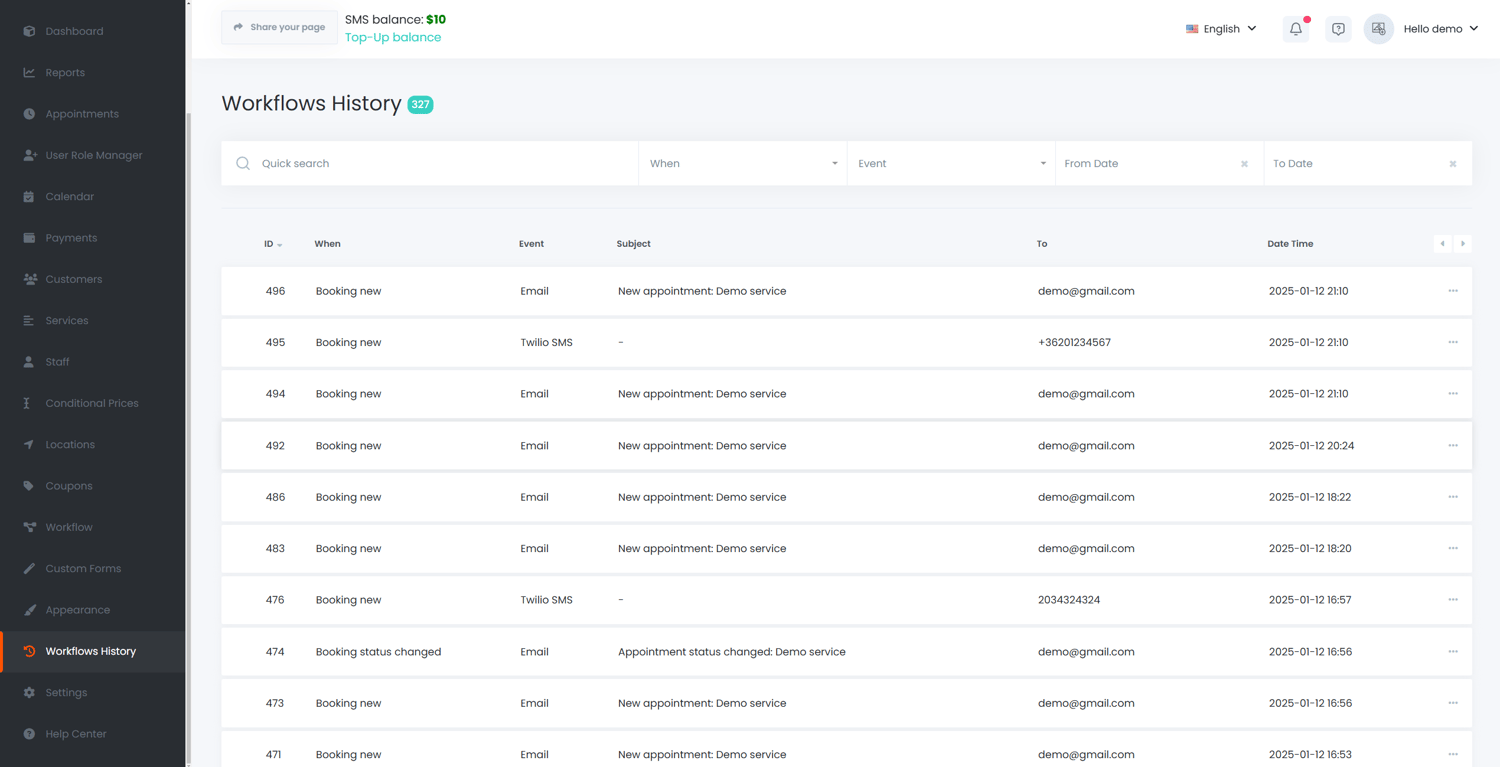This screenshot has width=1500, height=767.
Task: Click the Share your page button
Action: (279, 27)
